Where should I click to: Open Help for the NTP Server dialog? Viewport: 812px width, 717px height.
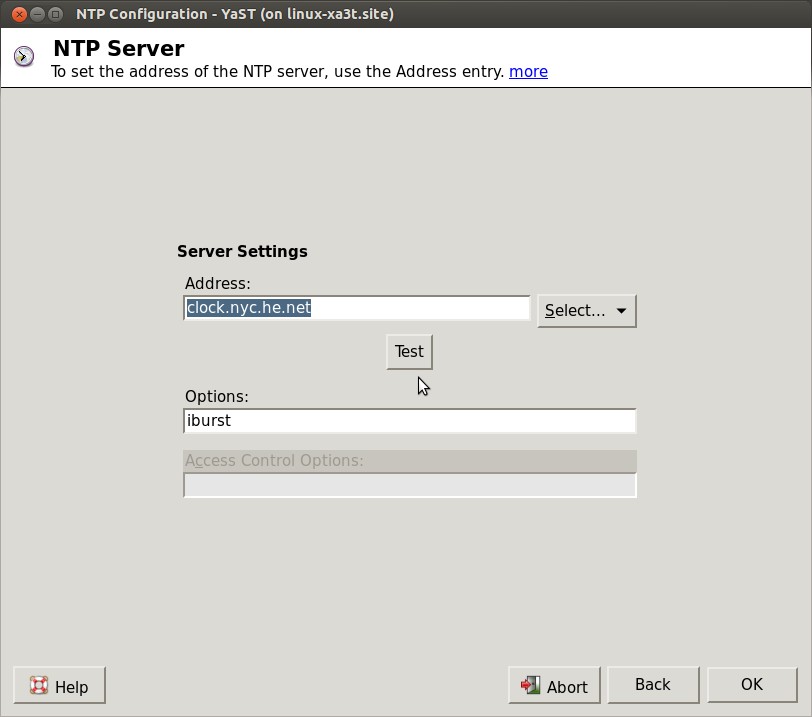click(x=59, y=687)
